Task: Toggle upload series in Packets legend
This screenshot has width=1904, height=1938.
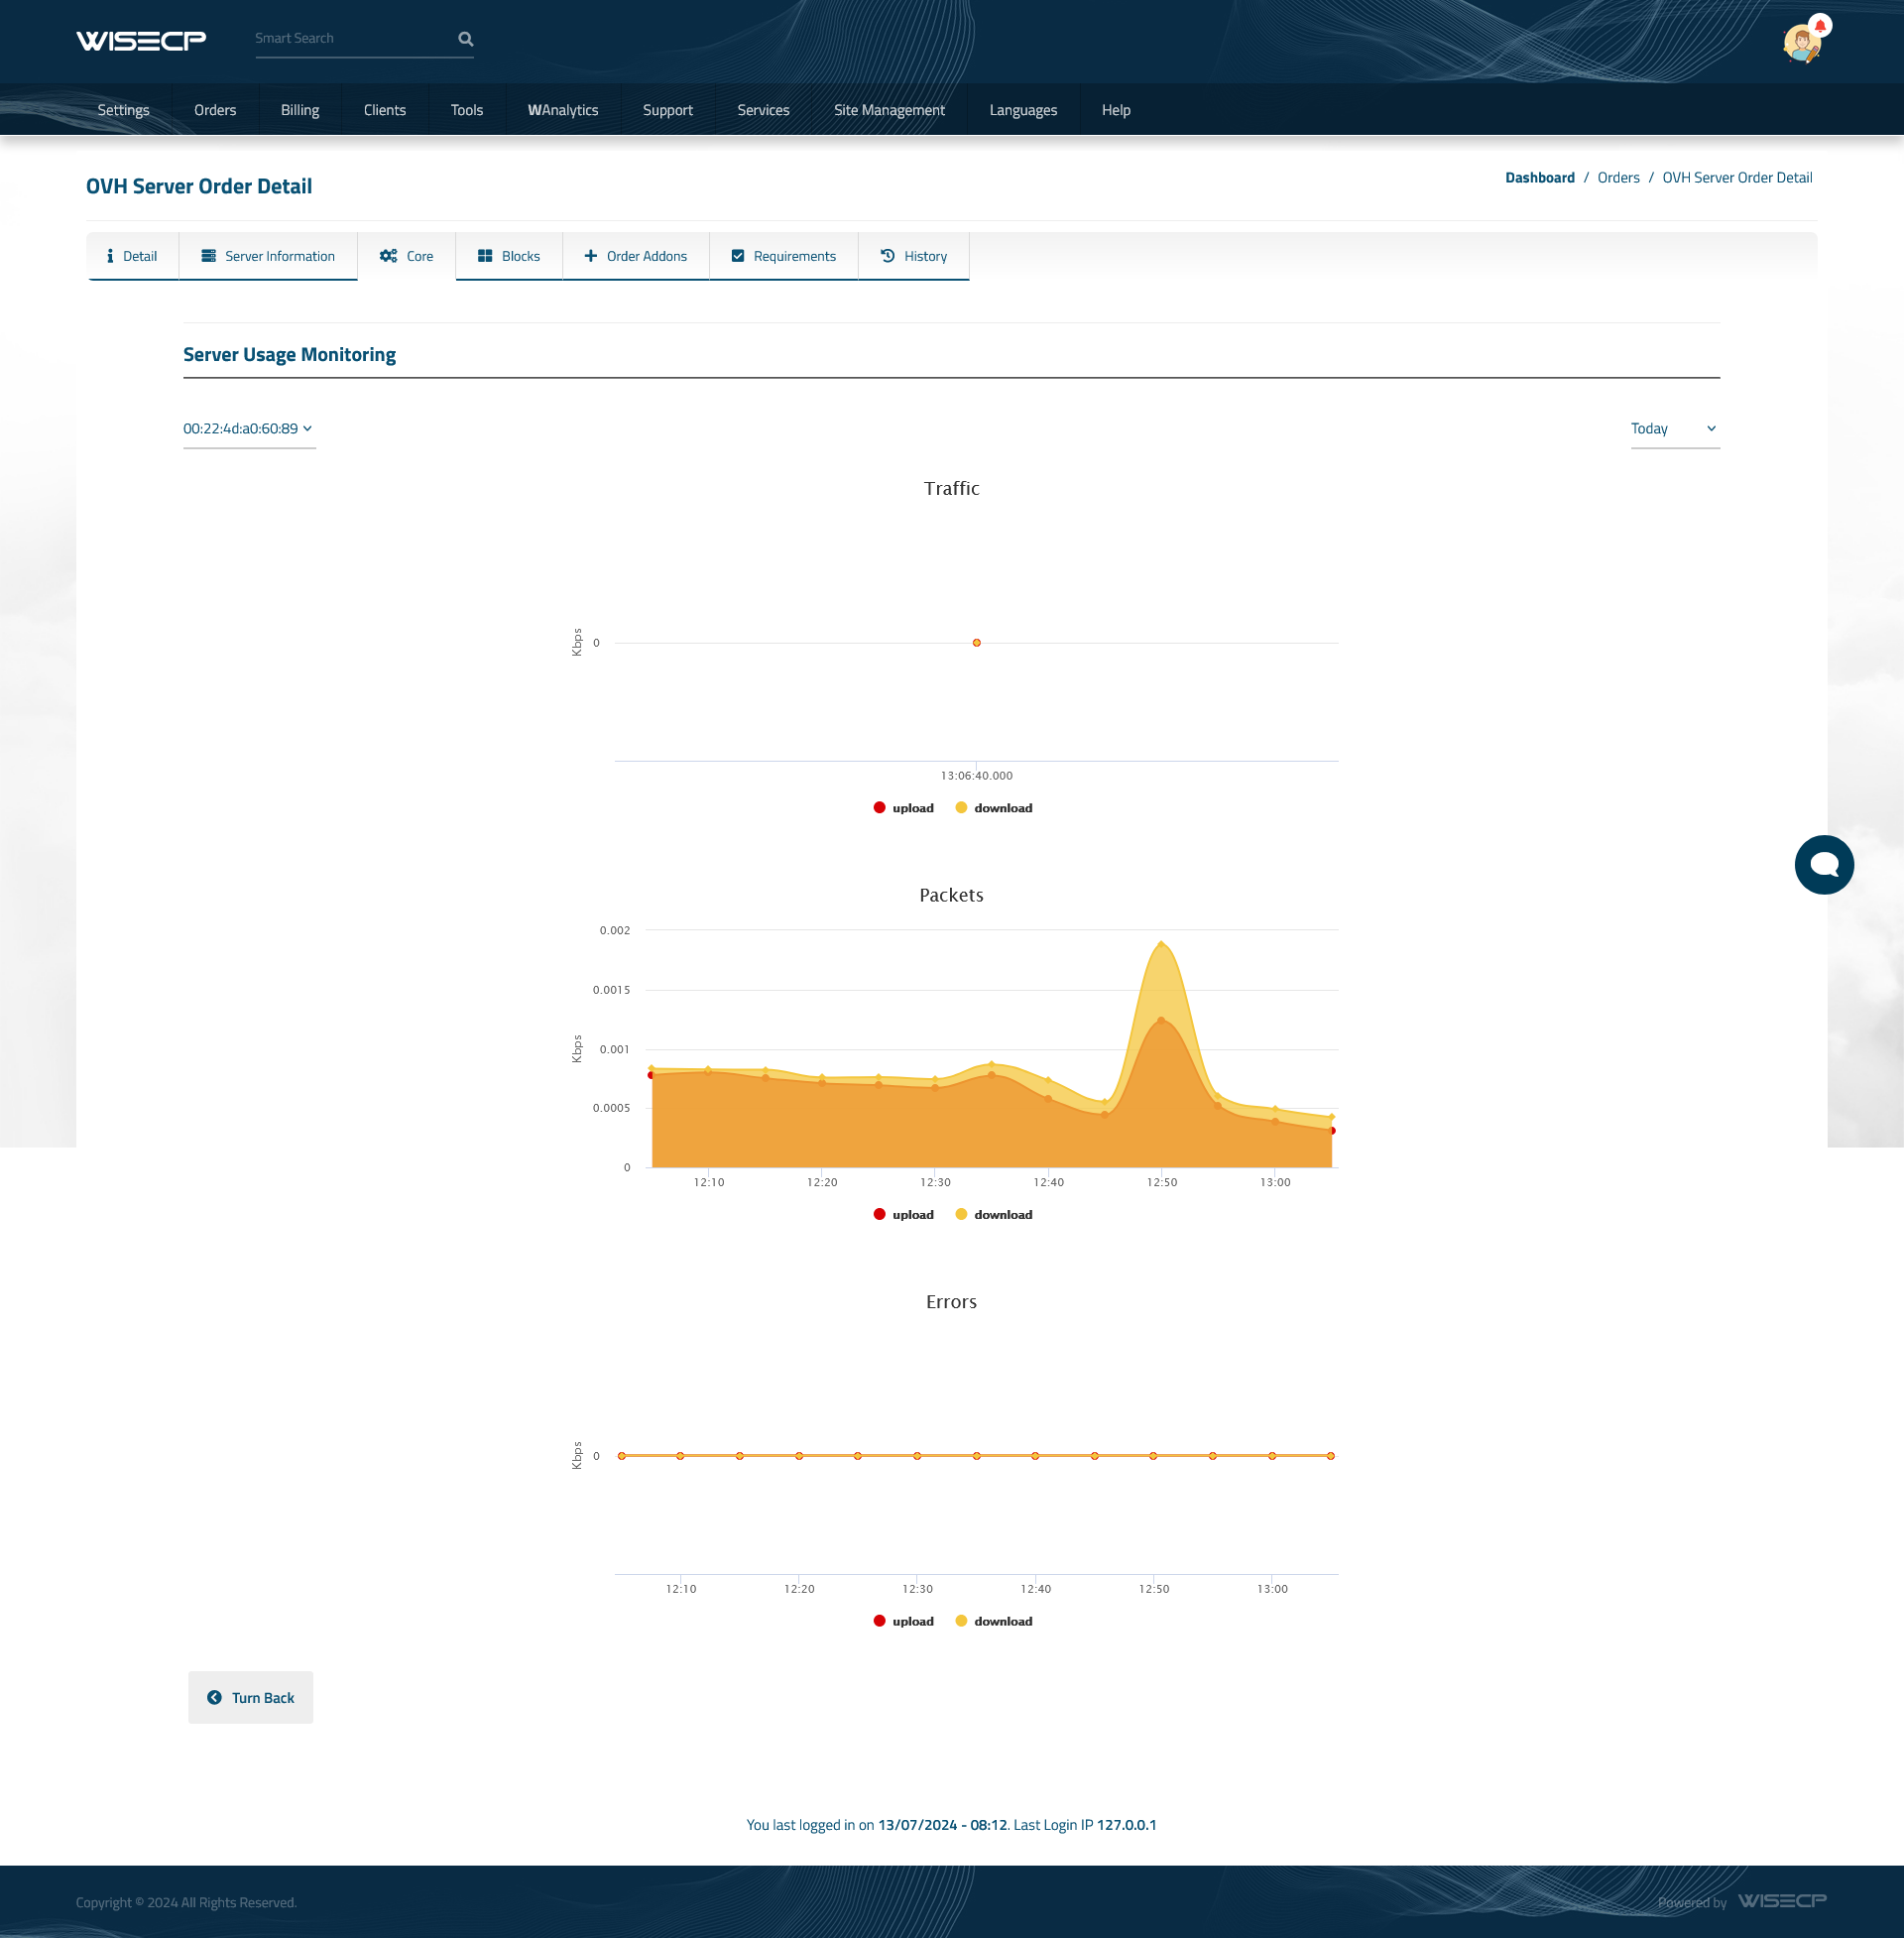Action: [x=903, y=1214]
